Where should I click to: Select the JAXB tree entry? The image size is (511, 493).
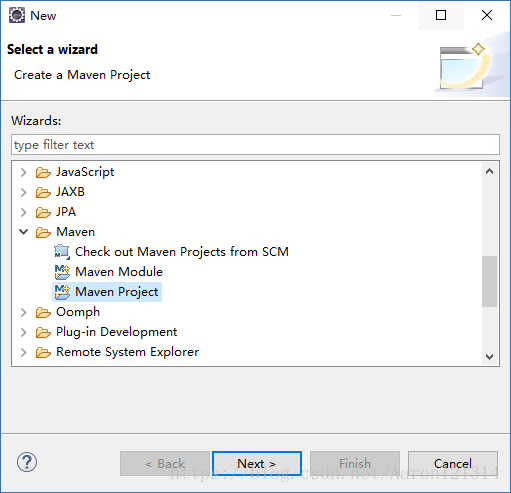[x=70, y=192]
